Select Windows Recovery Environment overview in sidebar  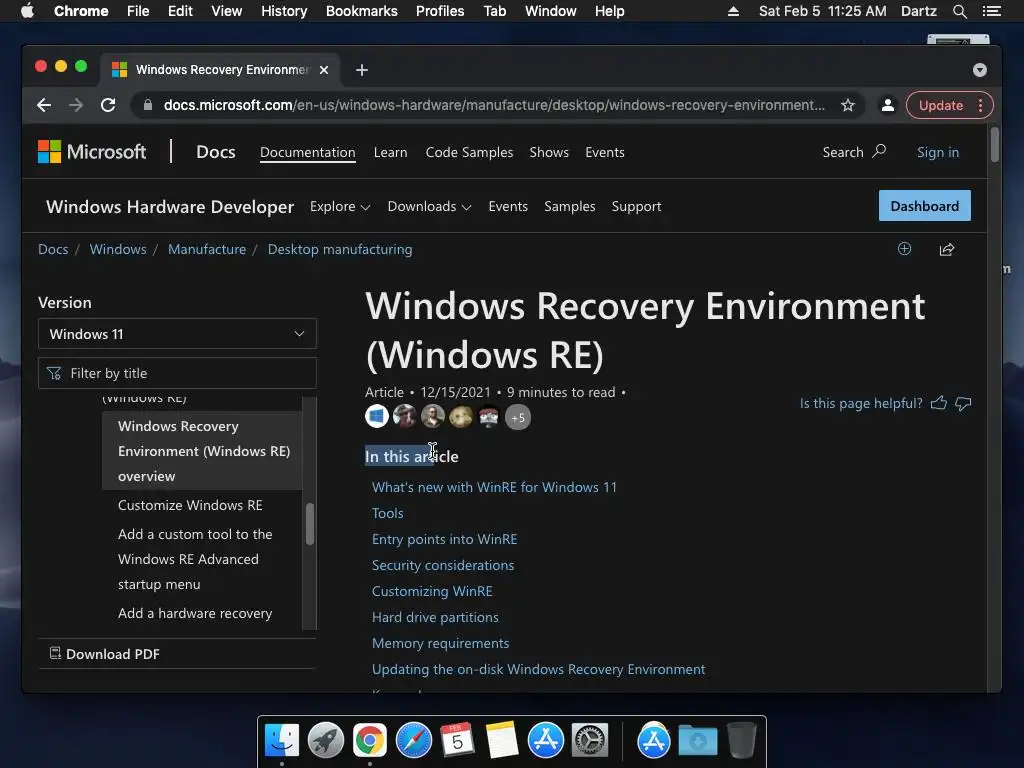coord(202,451)
